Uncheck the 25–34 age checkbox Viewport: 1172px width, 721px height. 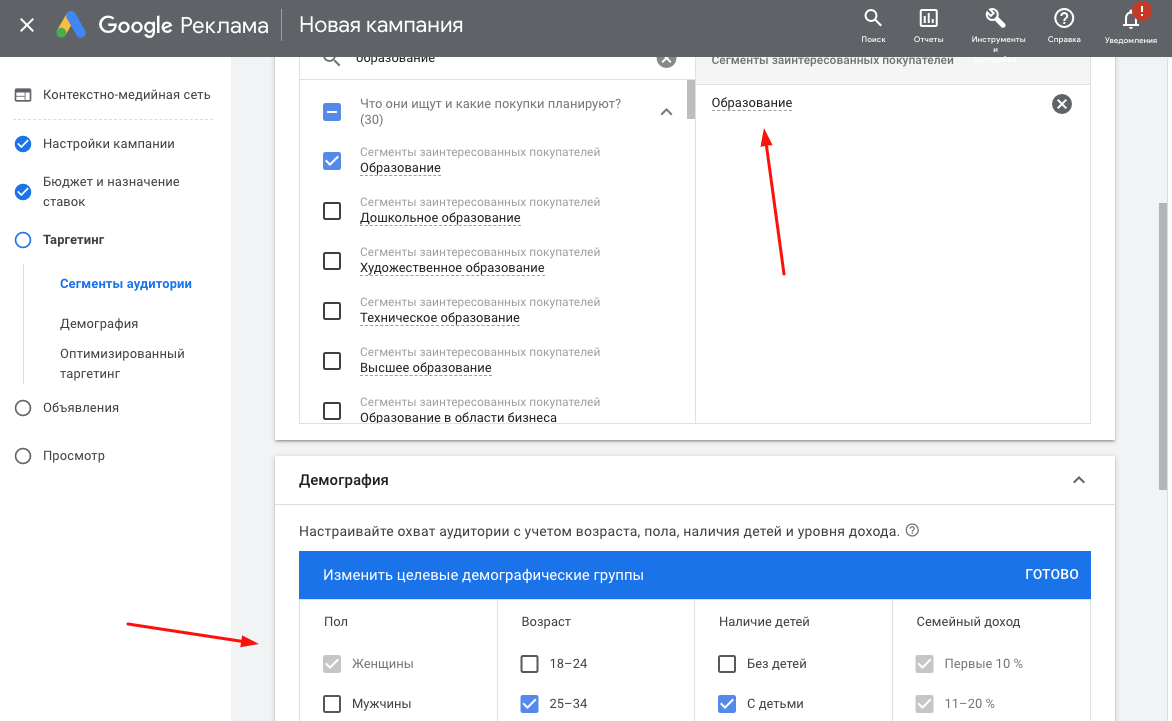point(529,704)
